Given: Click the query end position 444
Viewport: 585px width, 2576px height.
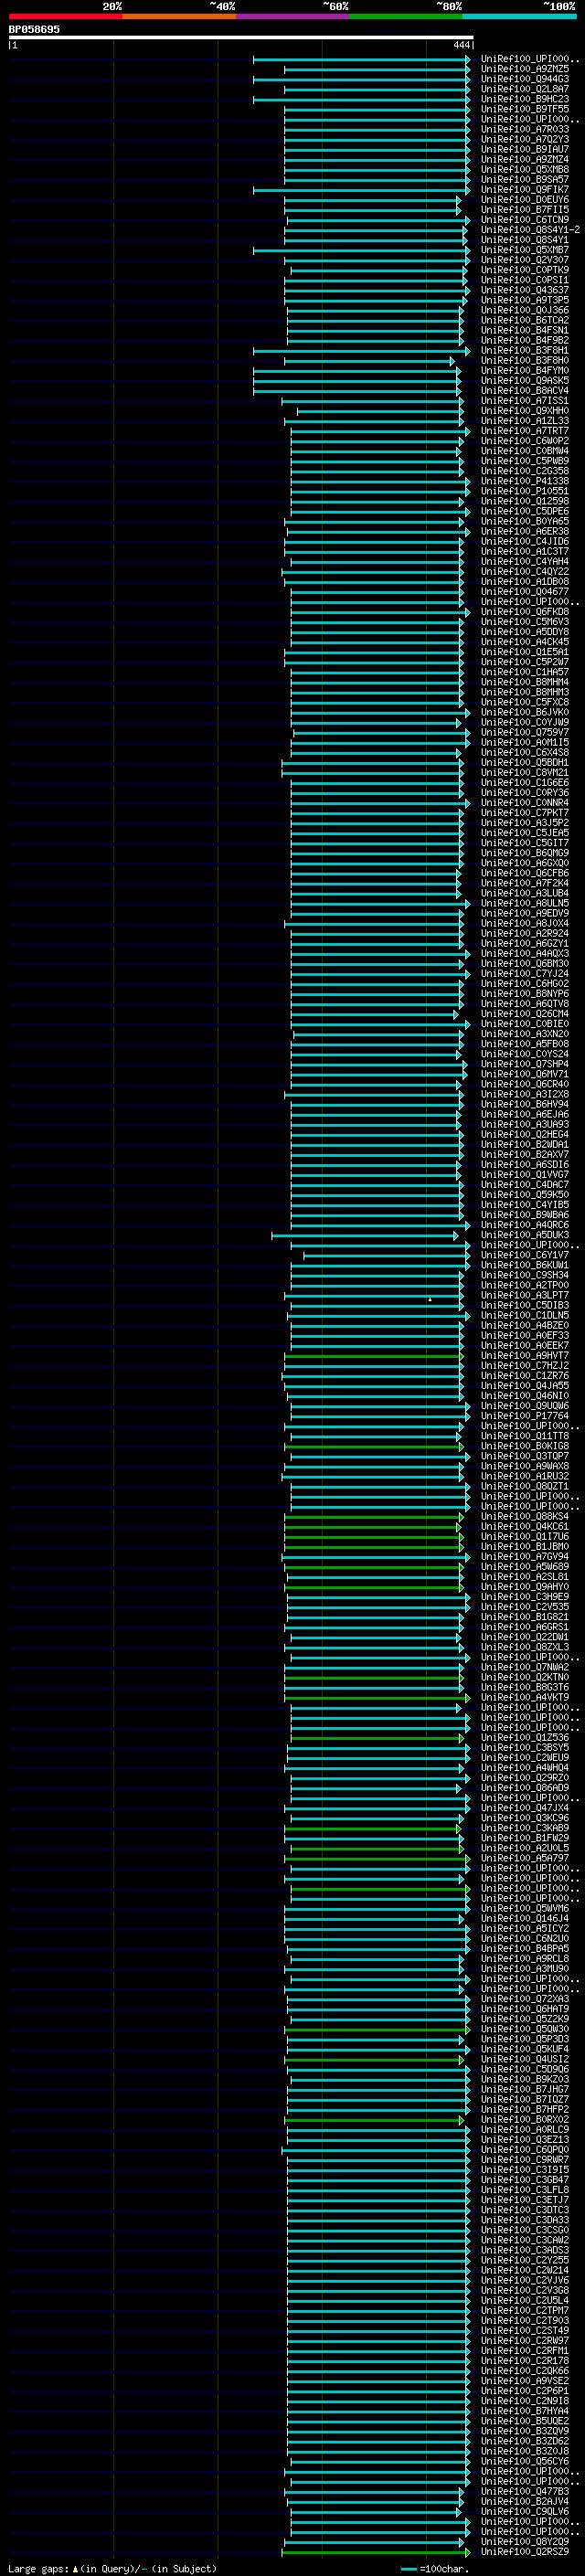Looking at the screenshot, I should pos(461,45).
